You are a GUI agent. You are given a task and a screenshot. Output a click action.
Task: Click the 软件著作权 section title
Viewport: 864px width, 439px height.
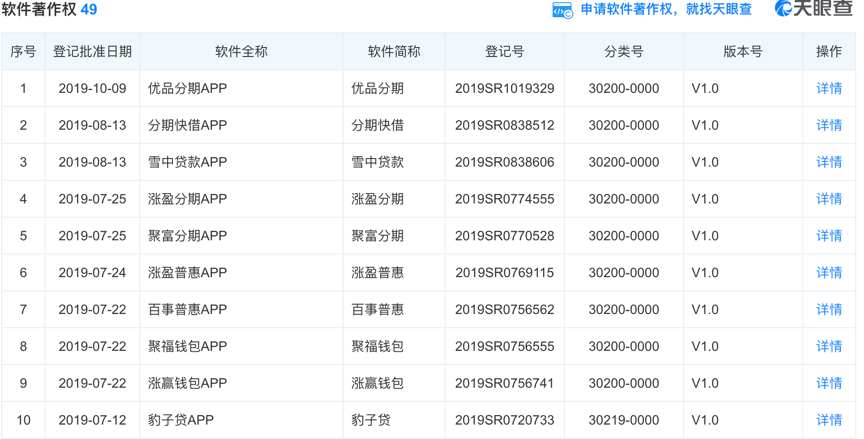(38, 10)
